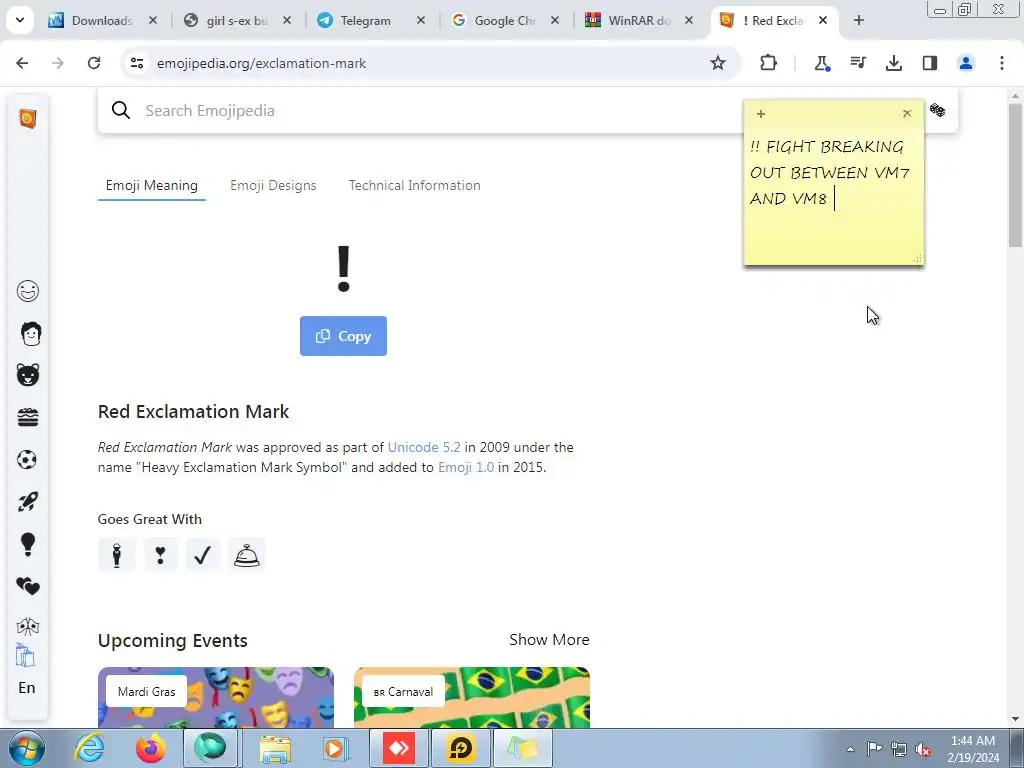The image size is (1024, 768).
Task: Open Chrome downloads icon
Action: coord(893,63)
